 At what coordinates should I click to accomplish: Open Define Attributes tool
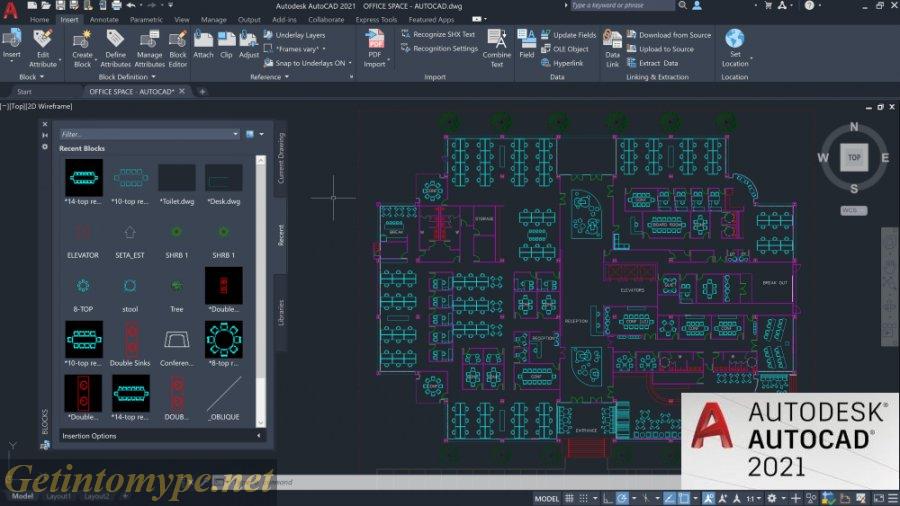coord(115,49)
